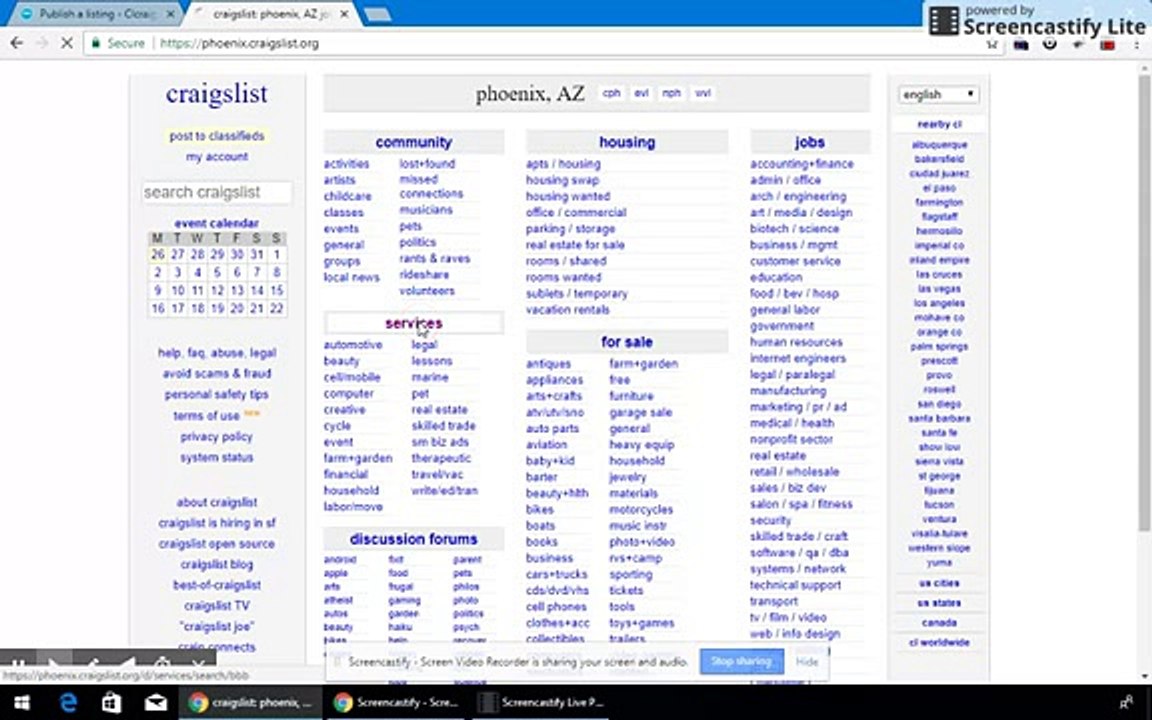Bookmark this page with the star

click(992, 44)
